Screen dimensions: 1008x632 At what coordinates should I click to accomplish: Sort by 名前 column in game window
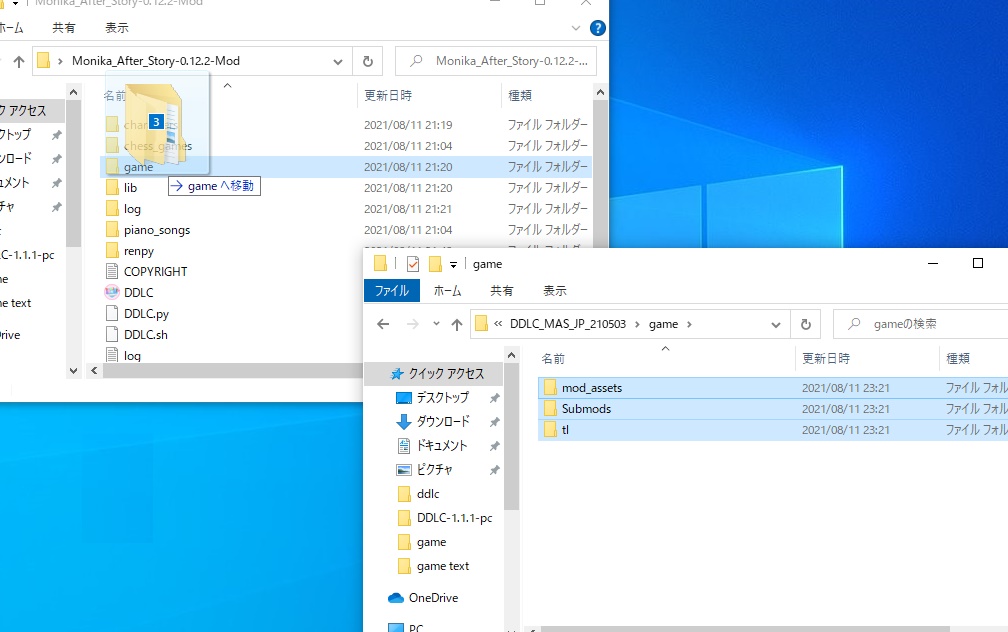click(553, 359)
